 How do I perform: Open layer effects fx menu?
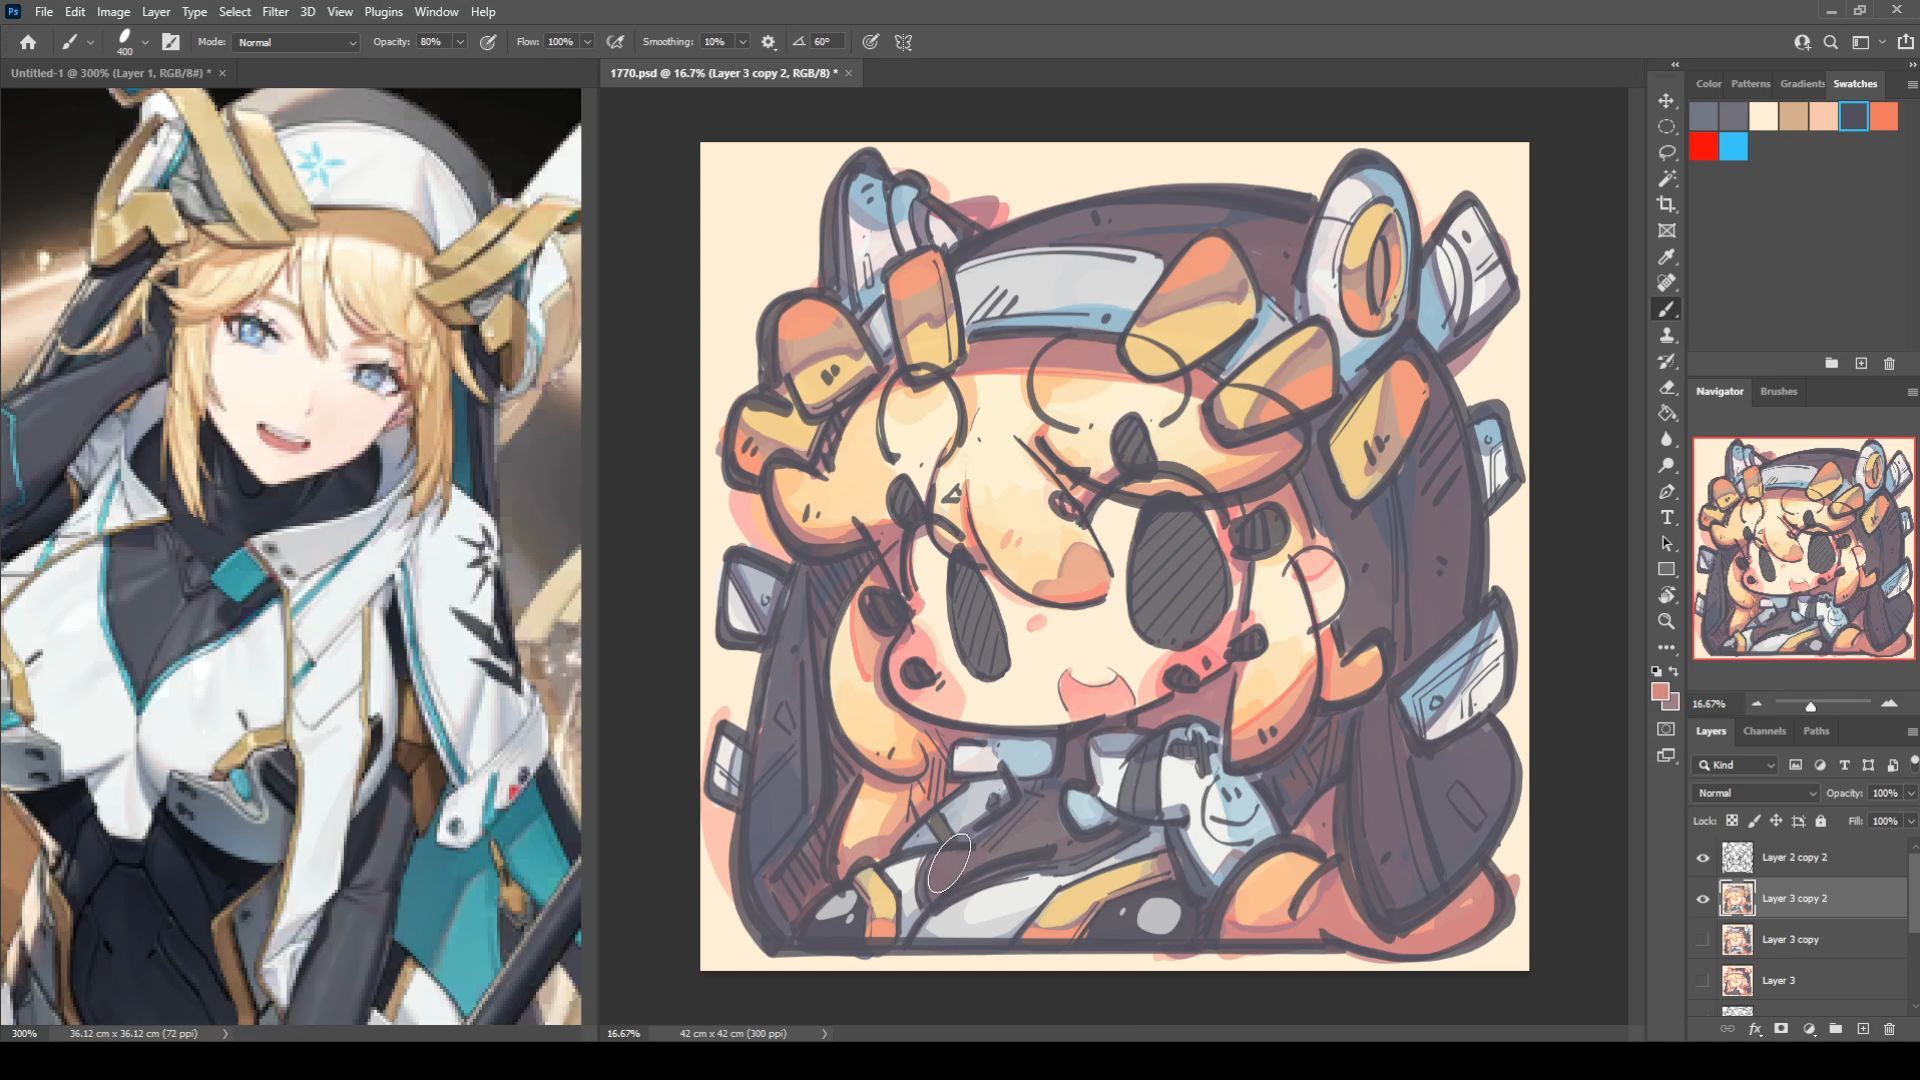click(1755, 1029)
